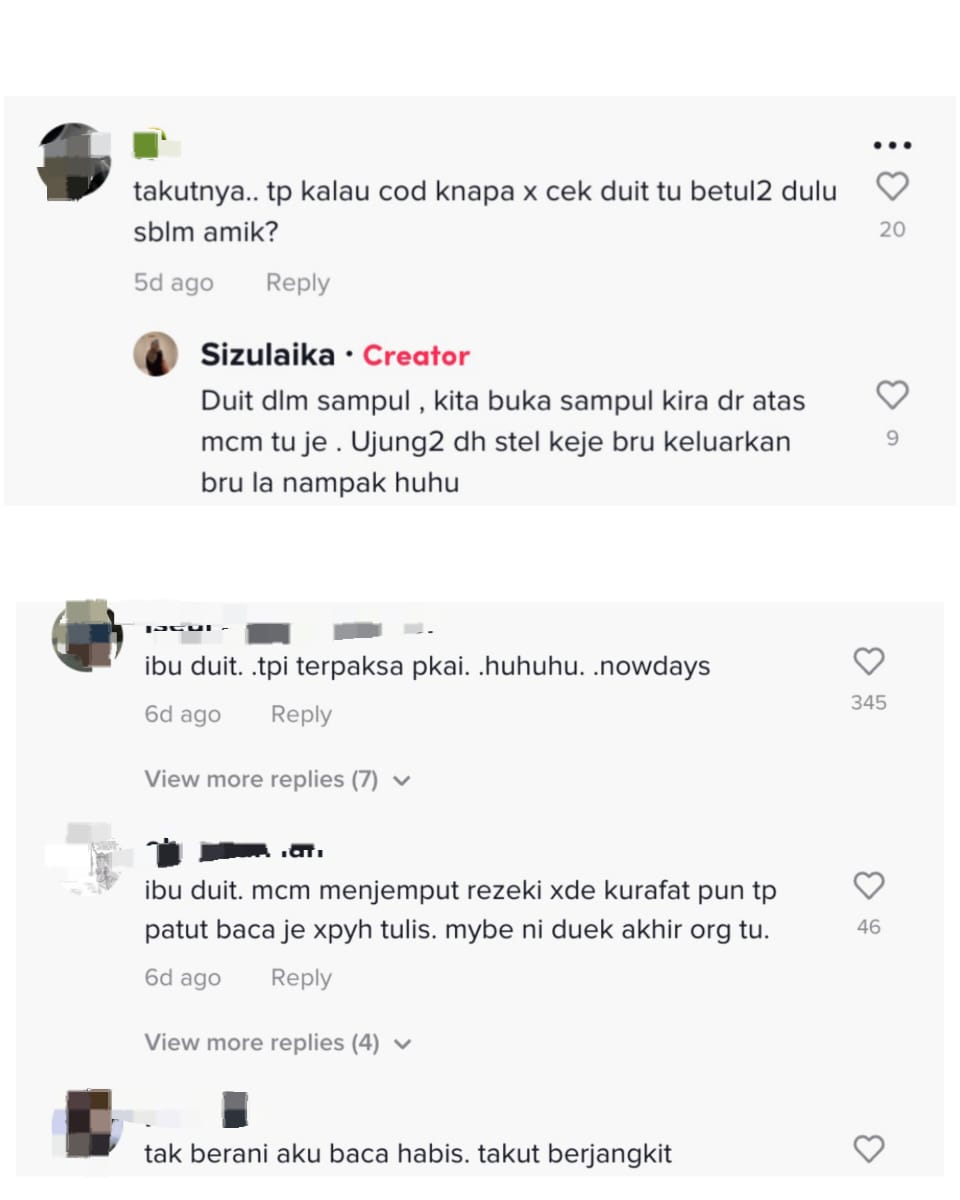960x1200 pixels.
Task: Like Sizulaika's creator reply
Action: click(x=892, y=395)
